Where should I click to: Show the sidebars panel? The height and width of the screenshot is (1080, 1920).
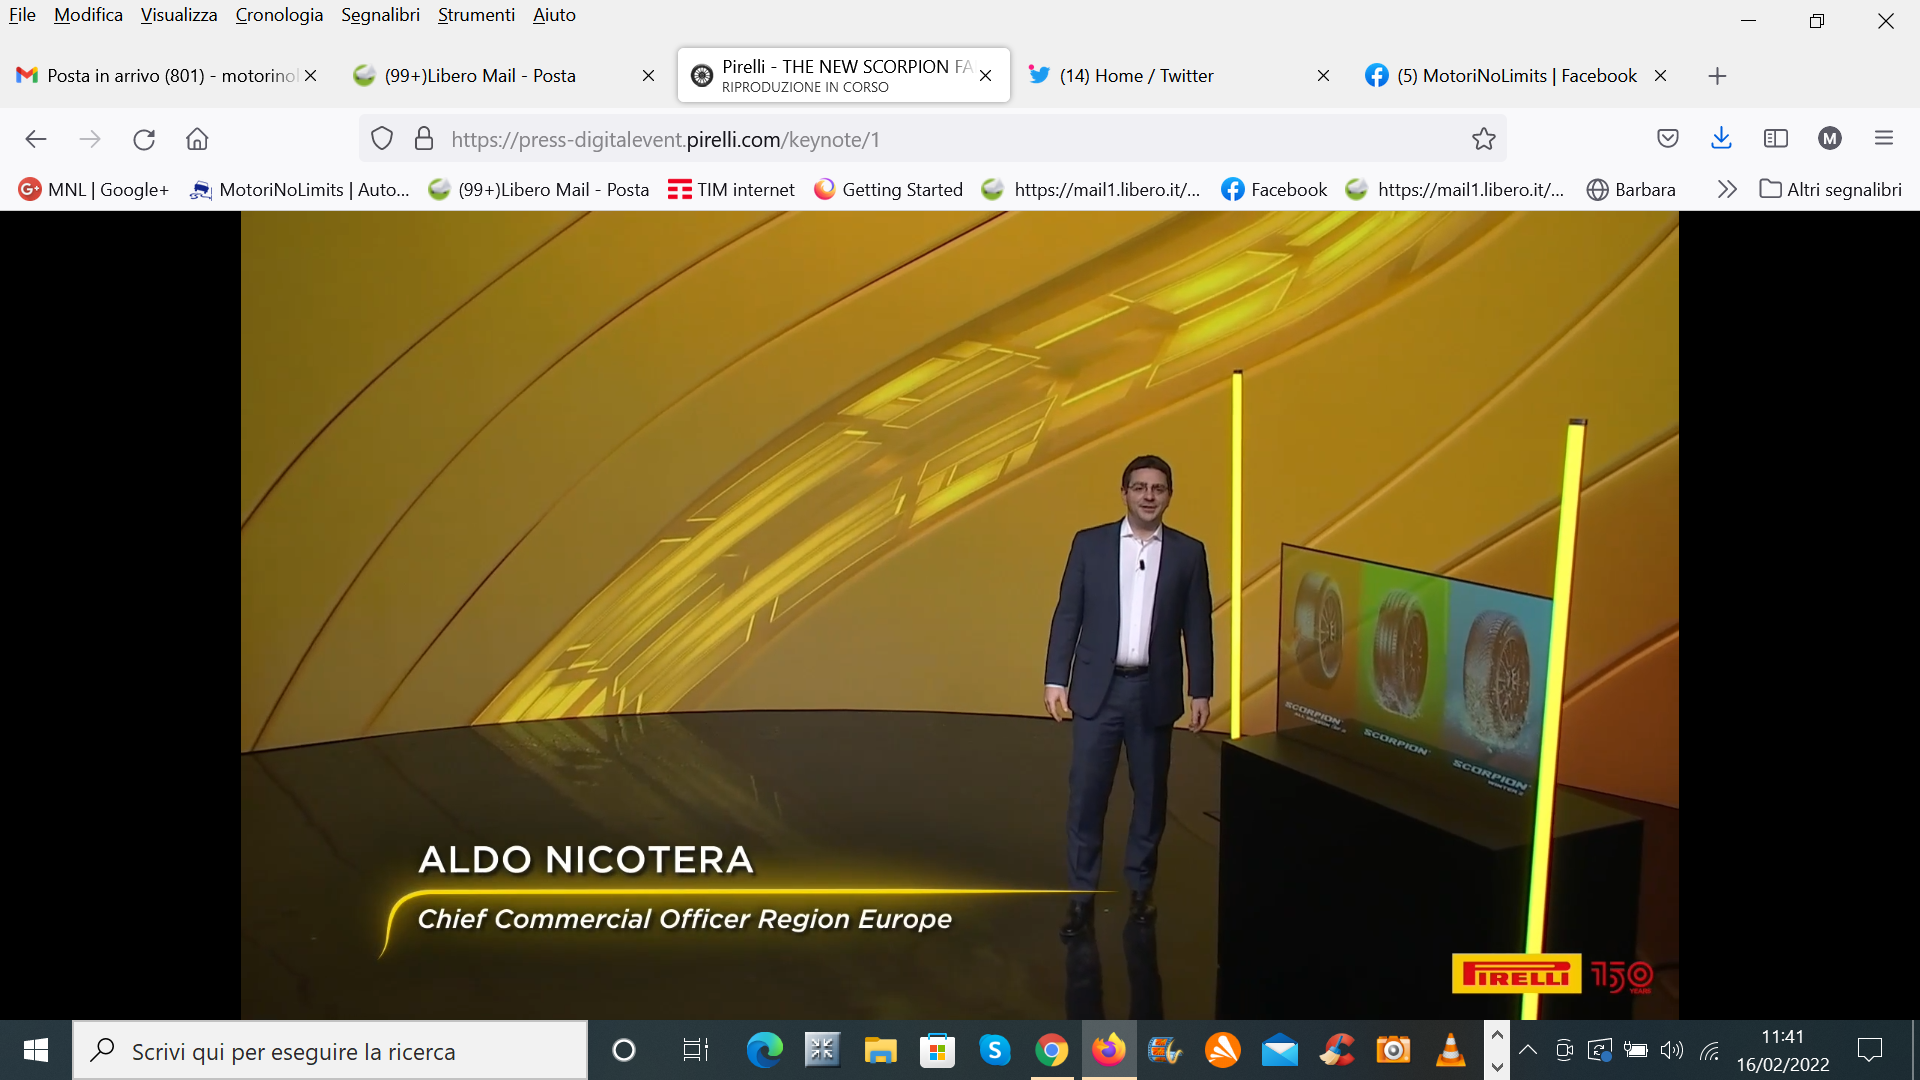tap(1775, 139)
